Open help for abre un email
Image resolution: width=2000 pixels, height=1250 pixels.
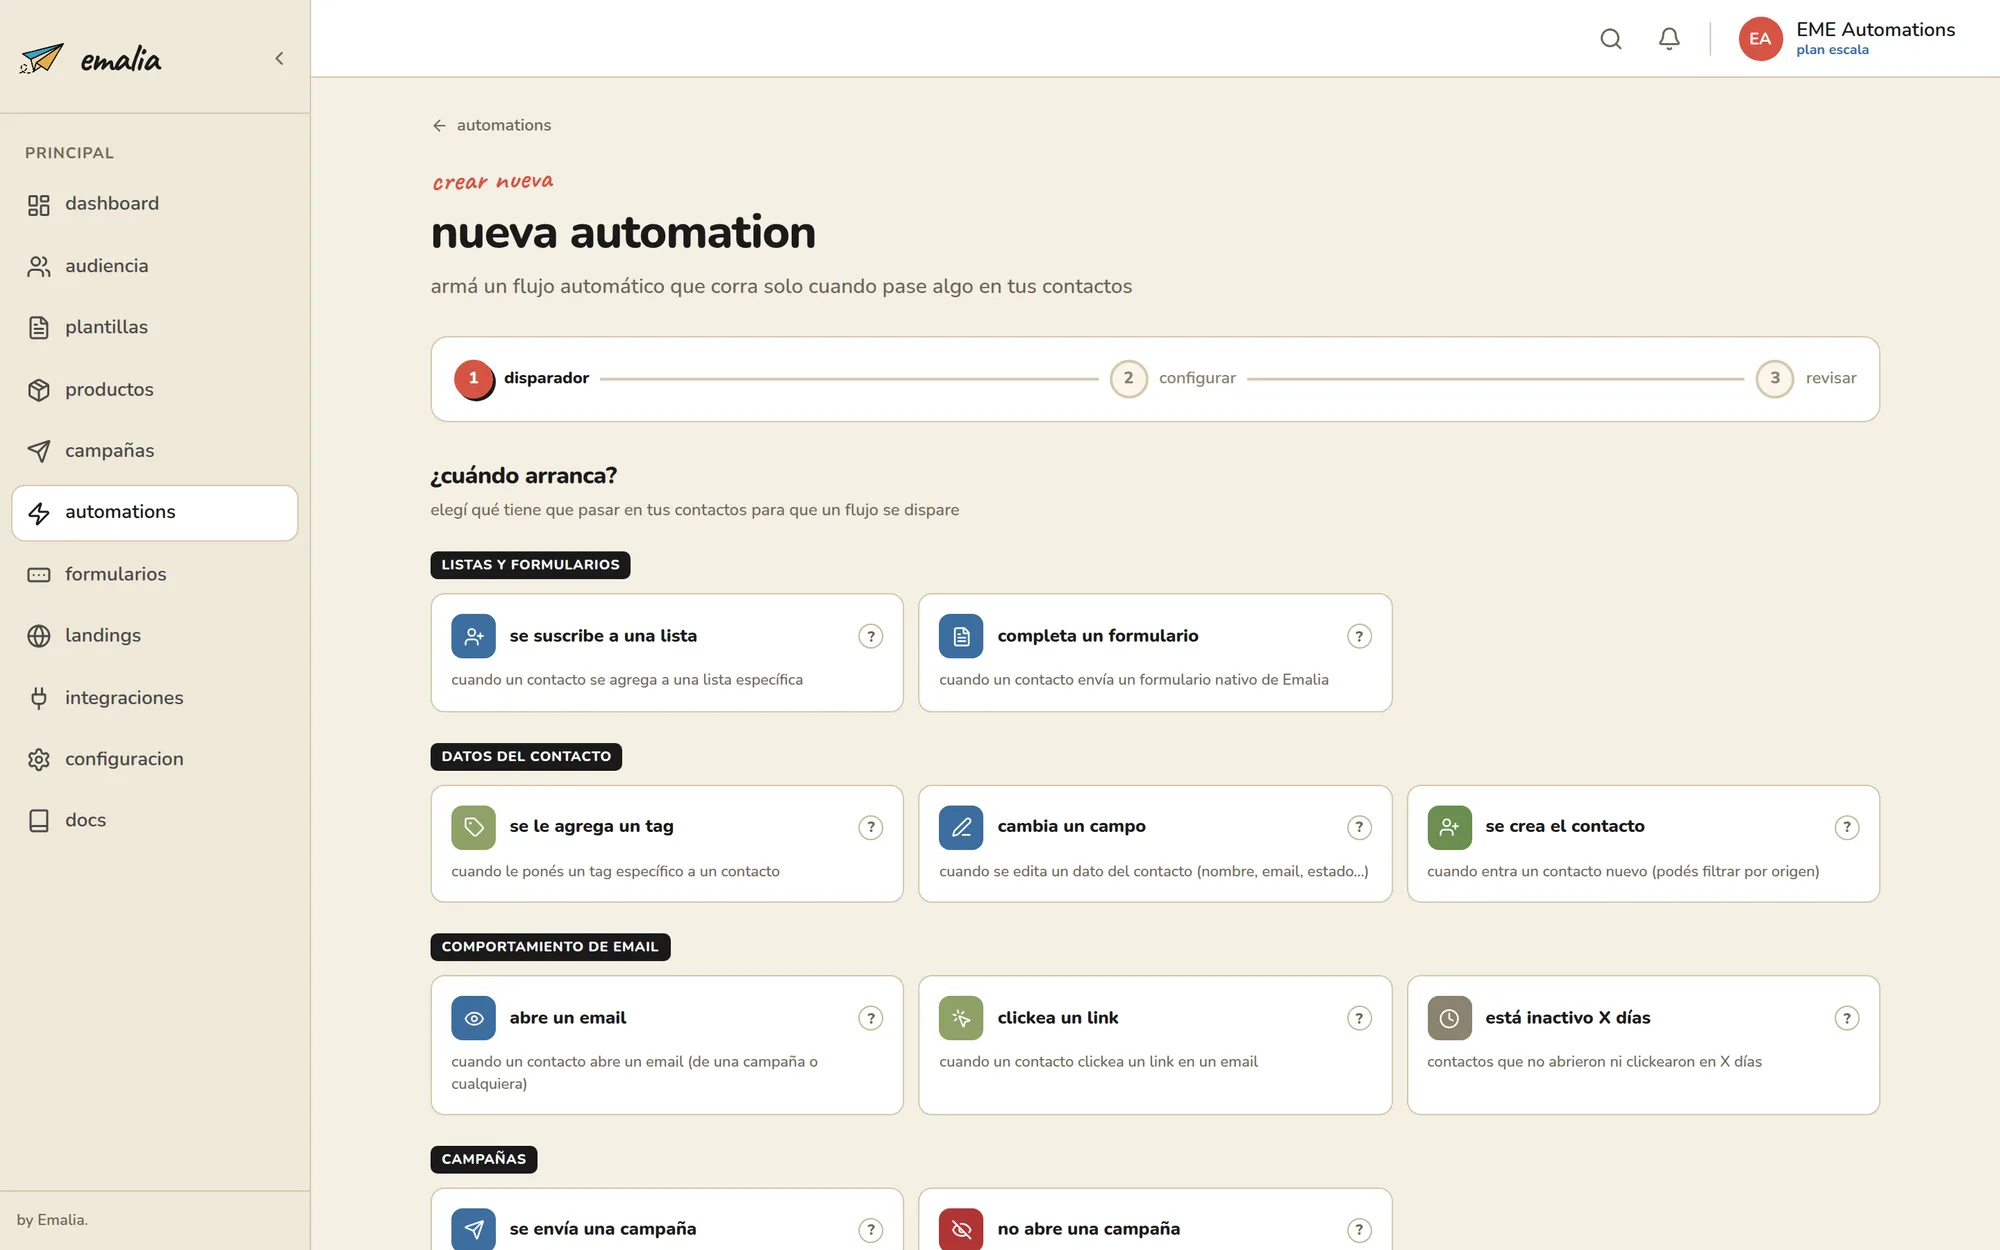(x=871, y=1018)
